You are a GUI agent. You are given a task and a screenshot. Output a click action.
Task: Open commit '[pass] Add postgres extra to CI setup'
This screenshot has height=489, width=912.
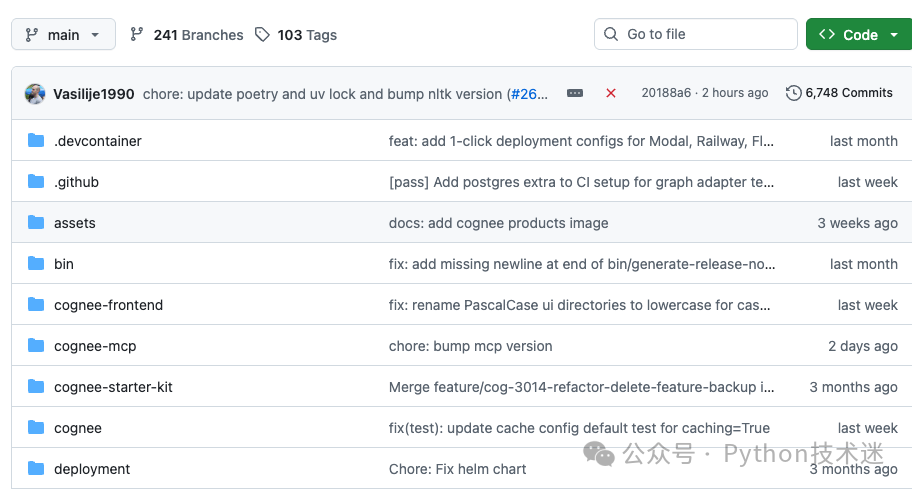click(581, 182)
